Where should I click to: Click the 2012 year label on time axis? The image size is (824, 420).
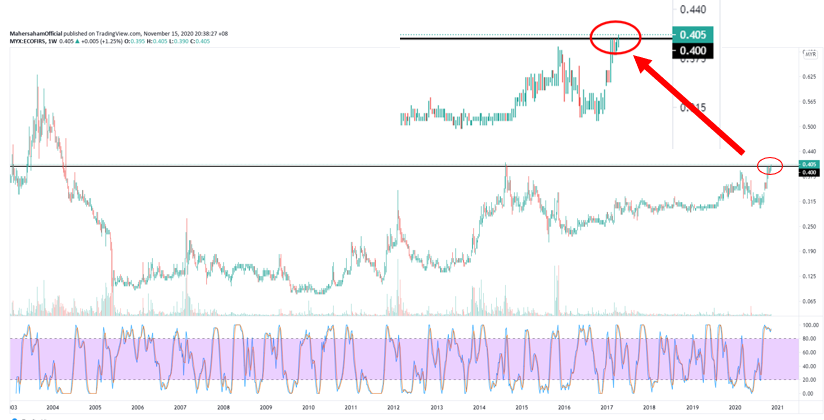click(x=394, y=407)
